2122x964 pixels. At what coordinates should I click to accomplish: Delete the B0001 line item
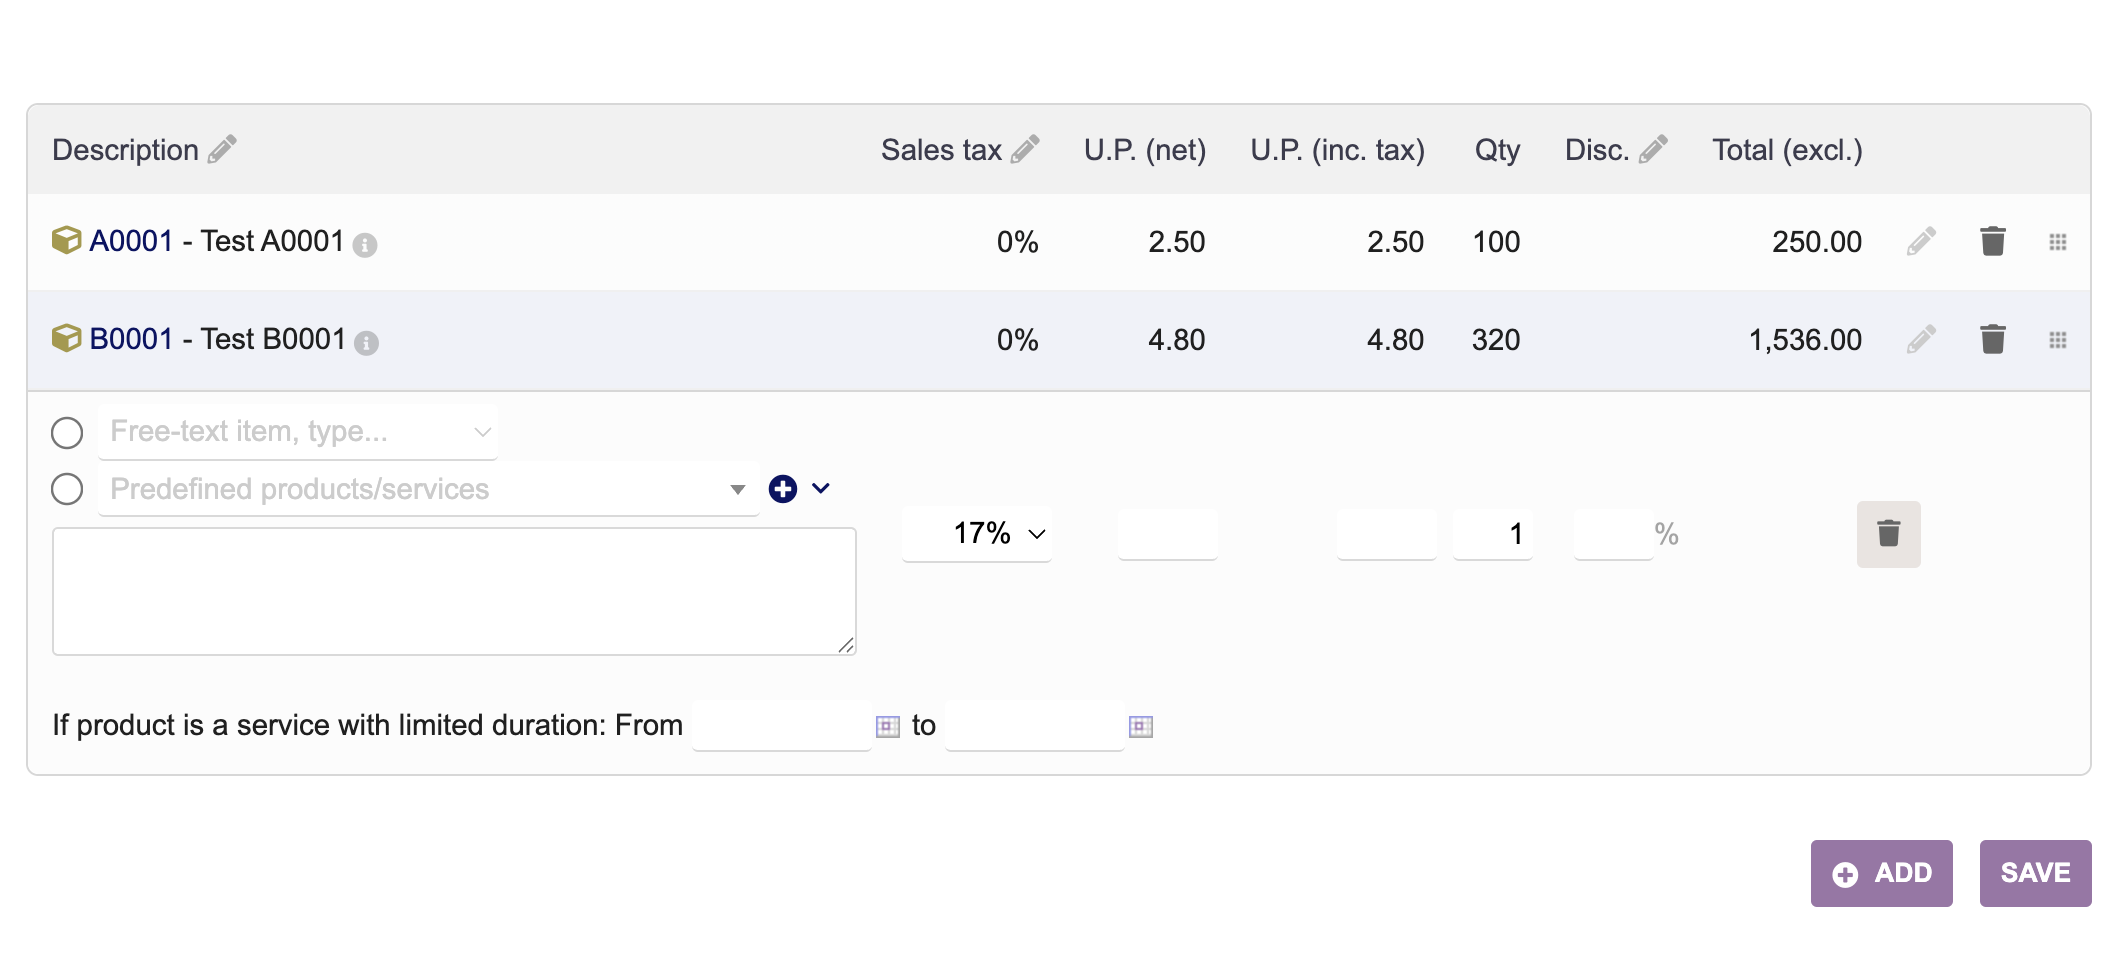coord(1992,339)
